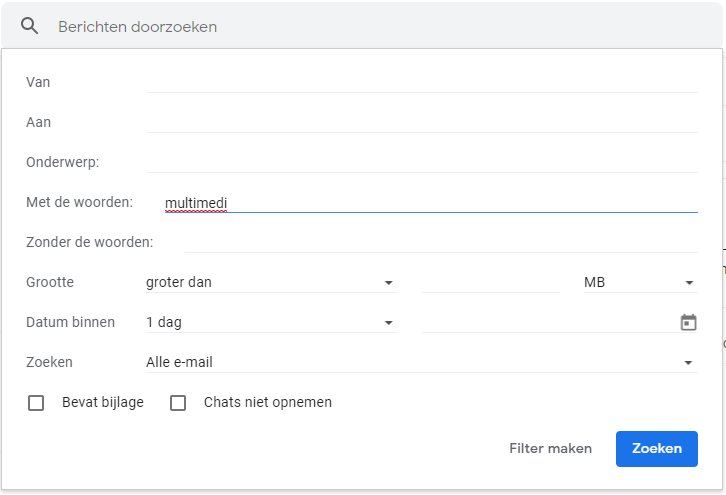
Task: Enable the Chats niet opnemen checkbox
Action: point(178,403)
